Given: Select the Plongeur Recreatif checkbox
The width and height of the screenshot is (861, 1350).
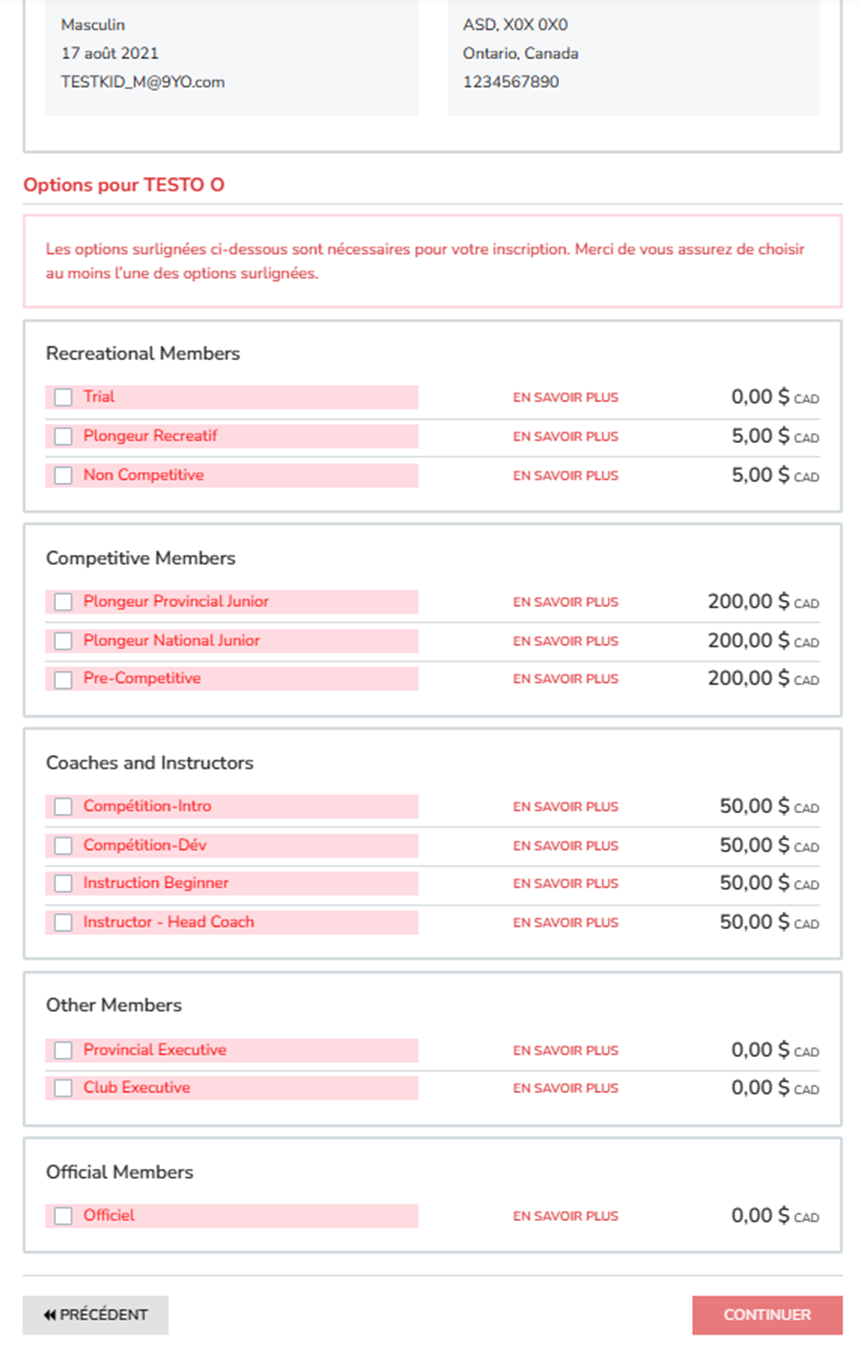Looking at the screenshot, I should point(63,437).
